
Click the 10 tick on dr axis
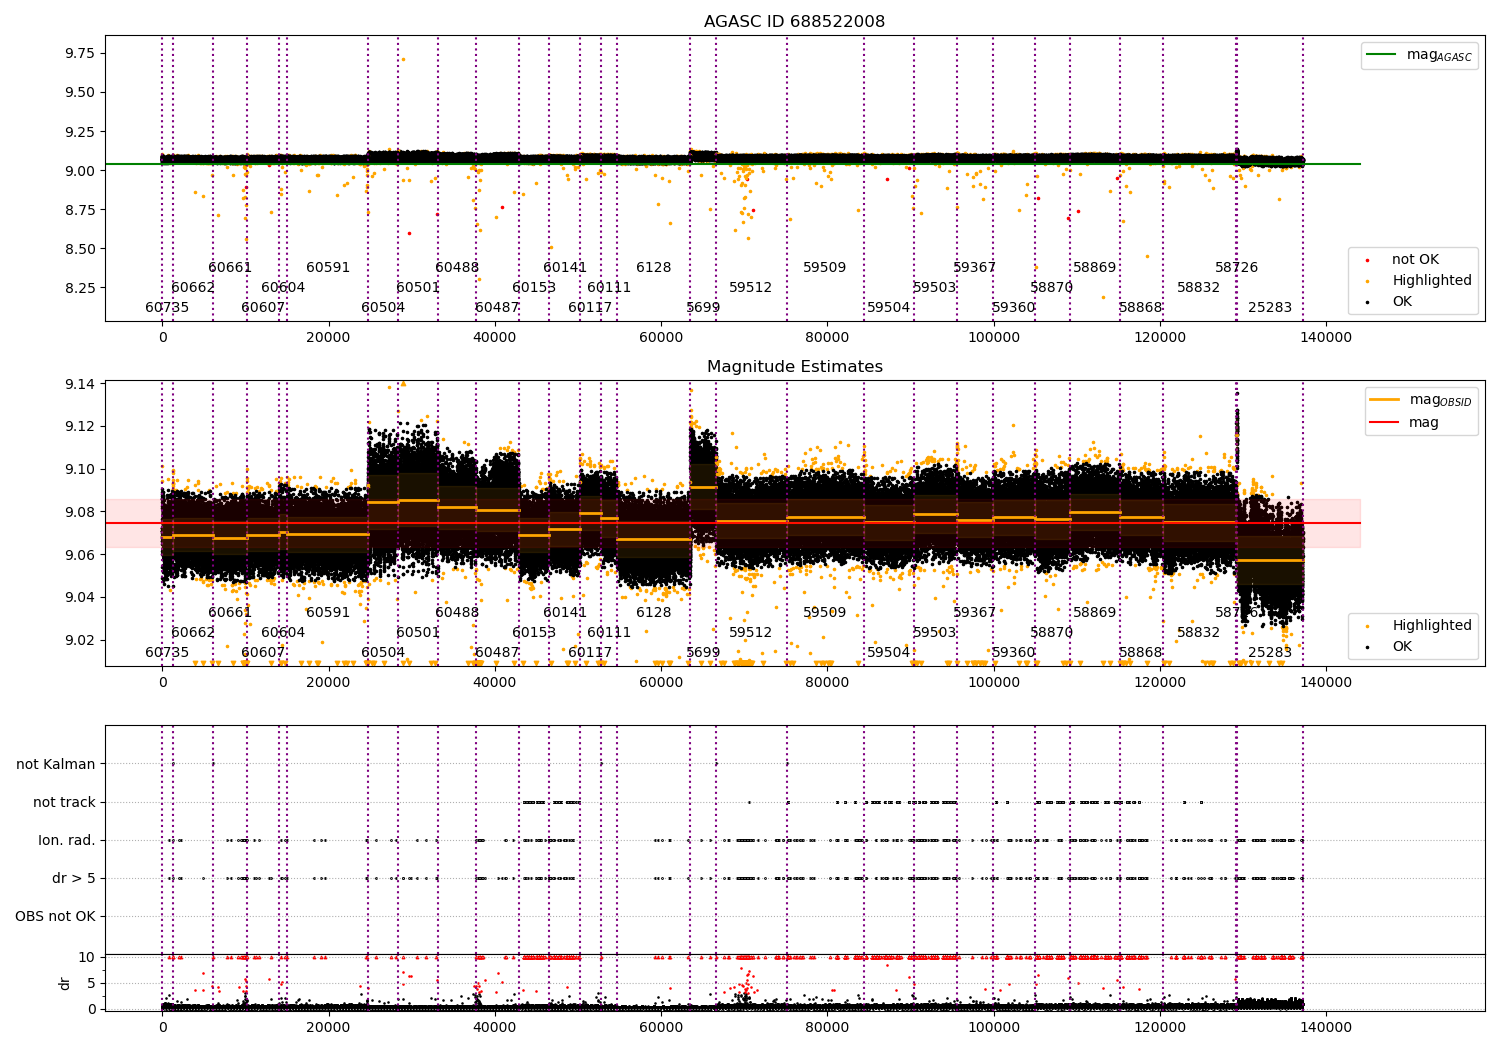point(87,958)
